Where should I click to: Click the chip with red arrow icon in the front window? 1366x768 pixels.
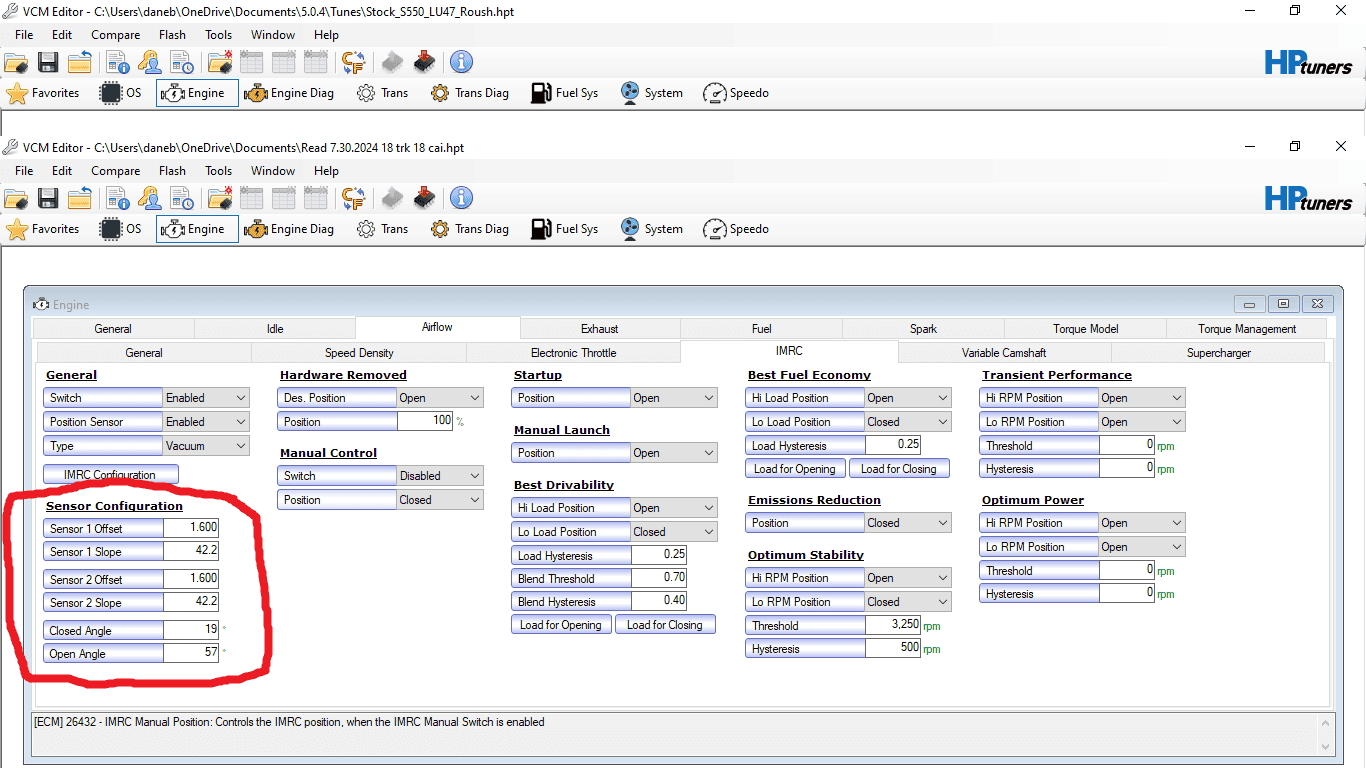[x=424, y=198]
